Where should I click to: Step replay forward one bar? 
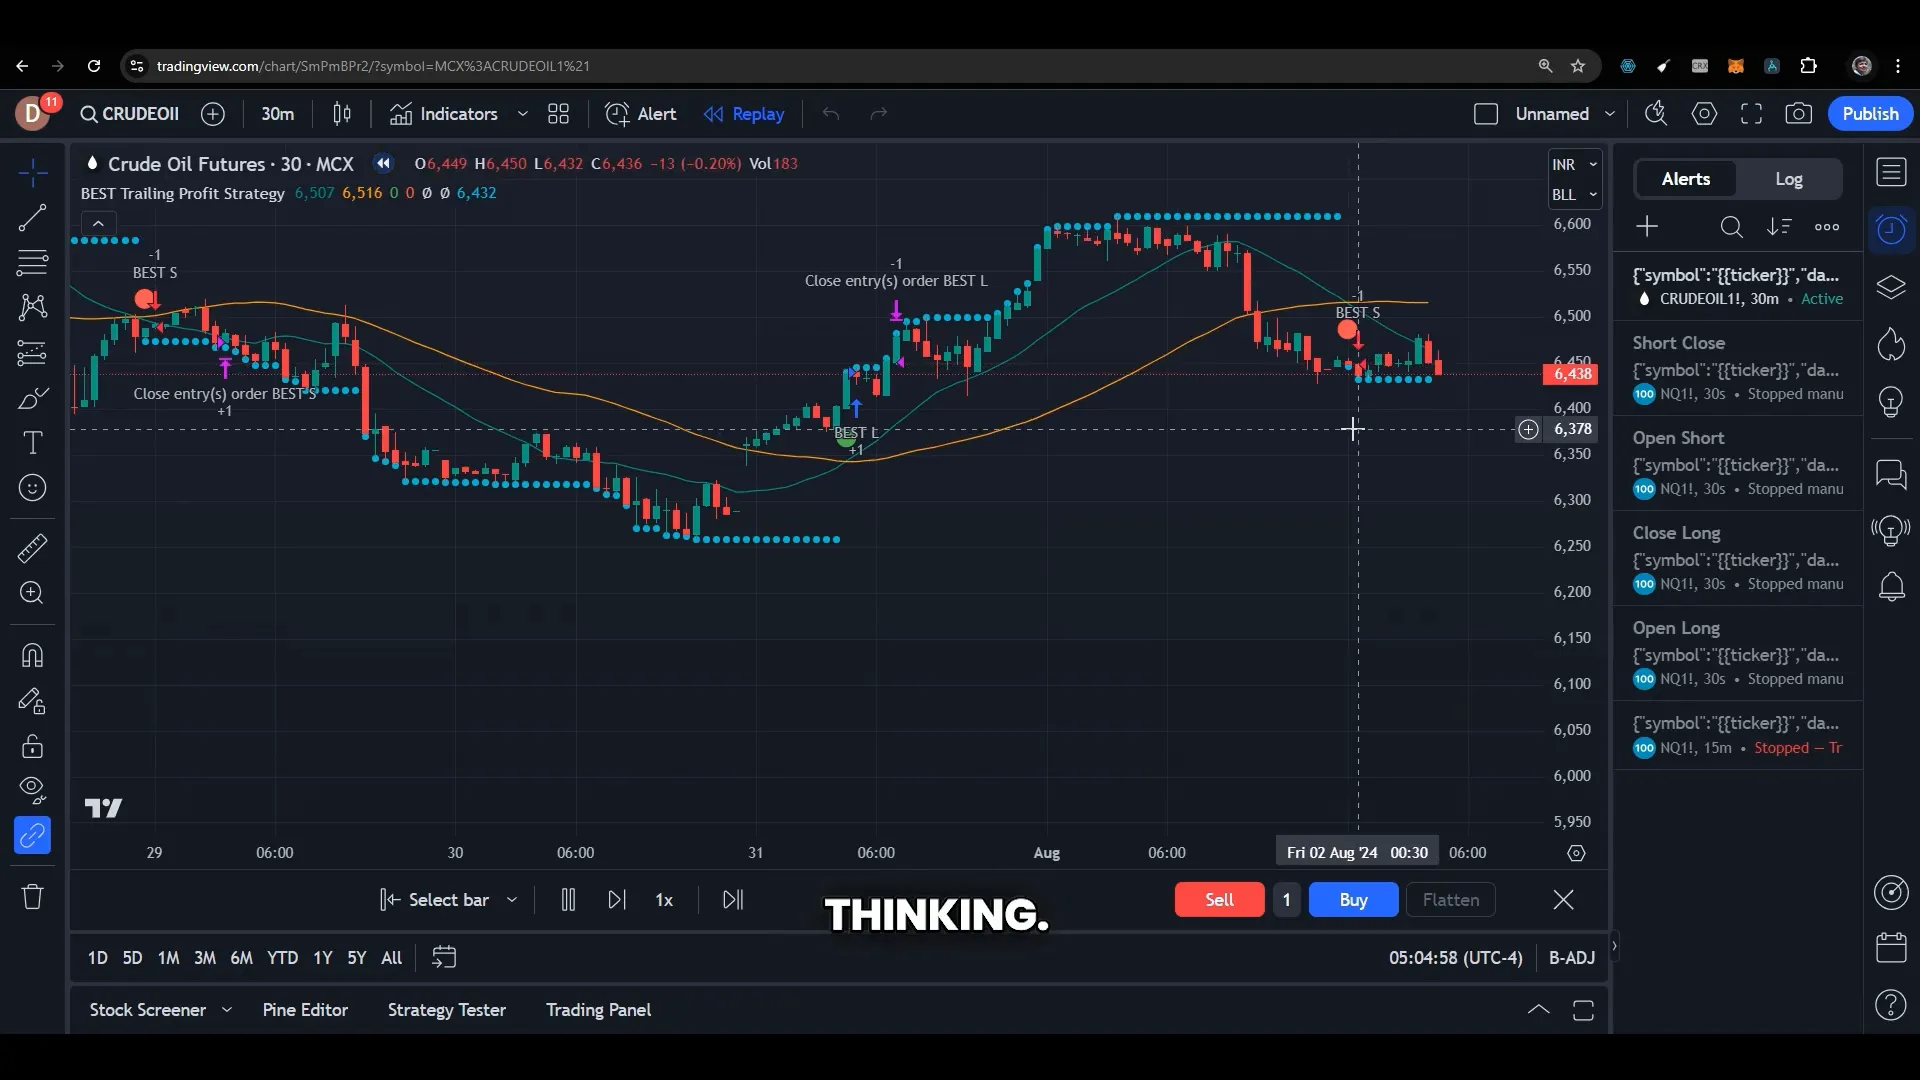pos(617,900)
